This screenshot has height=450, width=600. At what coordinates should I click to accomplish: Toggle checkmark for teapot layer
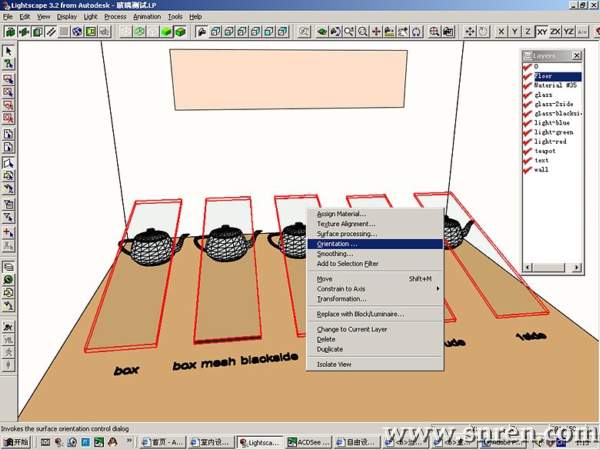coord(527,151)
